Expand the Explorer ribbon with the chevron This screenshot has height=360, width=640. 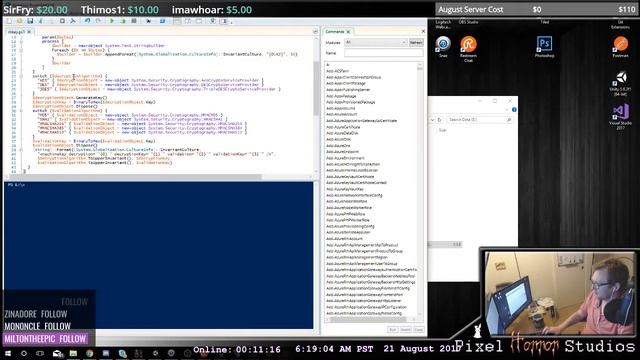pyautogui.click(x=507, y=109)
